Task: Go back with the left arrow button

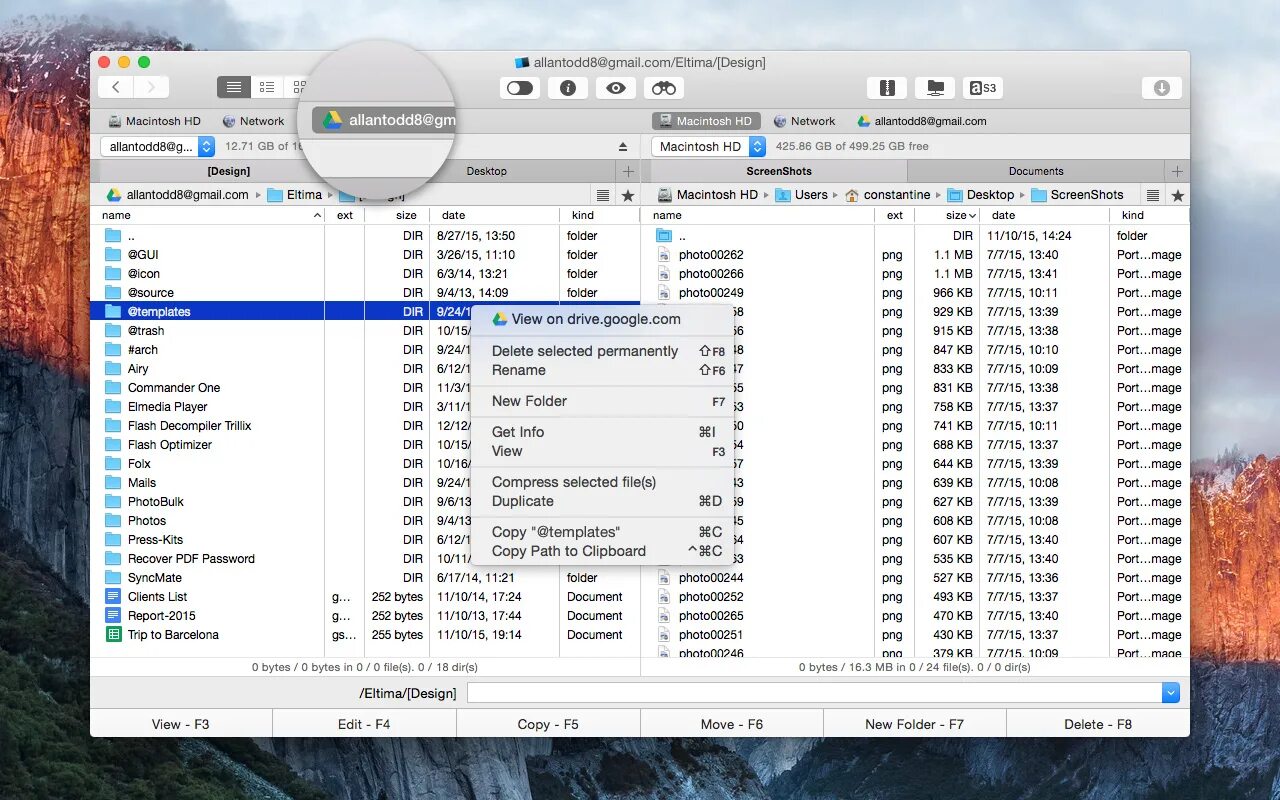Action: point(116,88)
